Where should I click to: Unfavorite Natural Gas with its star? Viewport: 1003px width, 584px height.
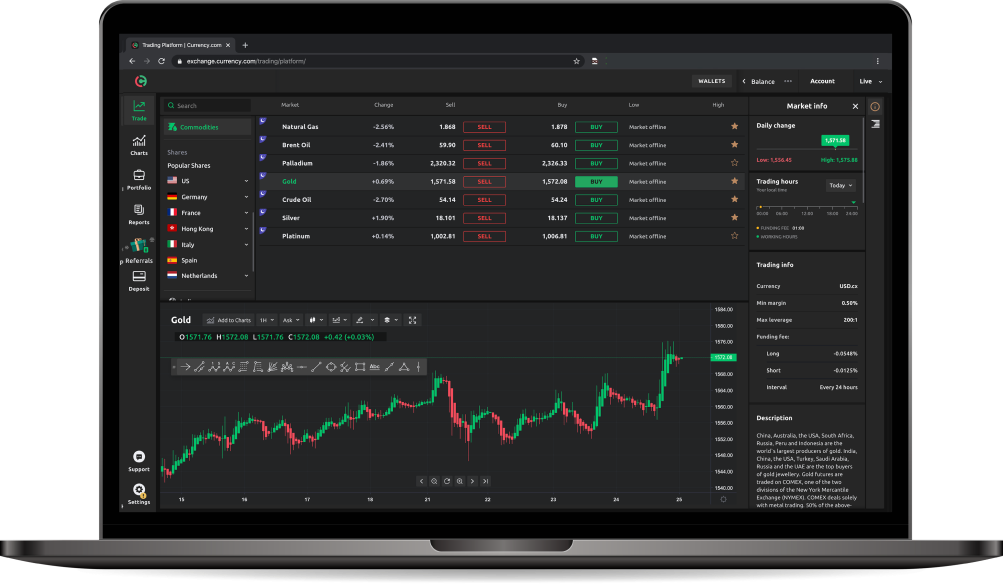pyautogui.click(x=735, y=127)
